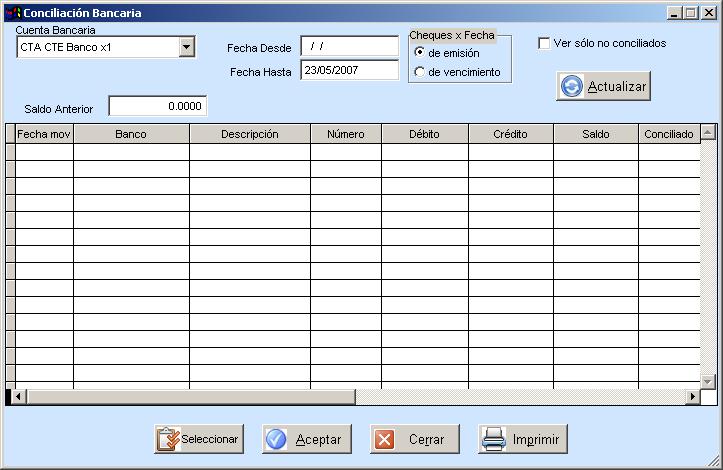Select 'de emisión' radio option

coord(419,53)
